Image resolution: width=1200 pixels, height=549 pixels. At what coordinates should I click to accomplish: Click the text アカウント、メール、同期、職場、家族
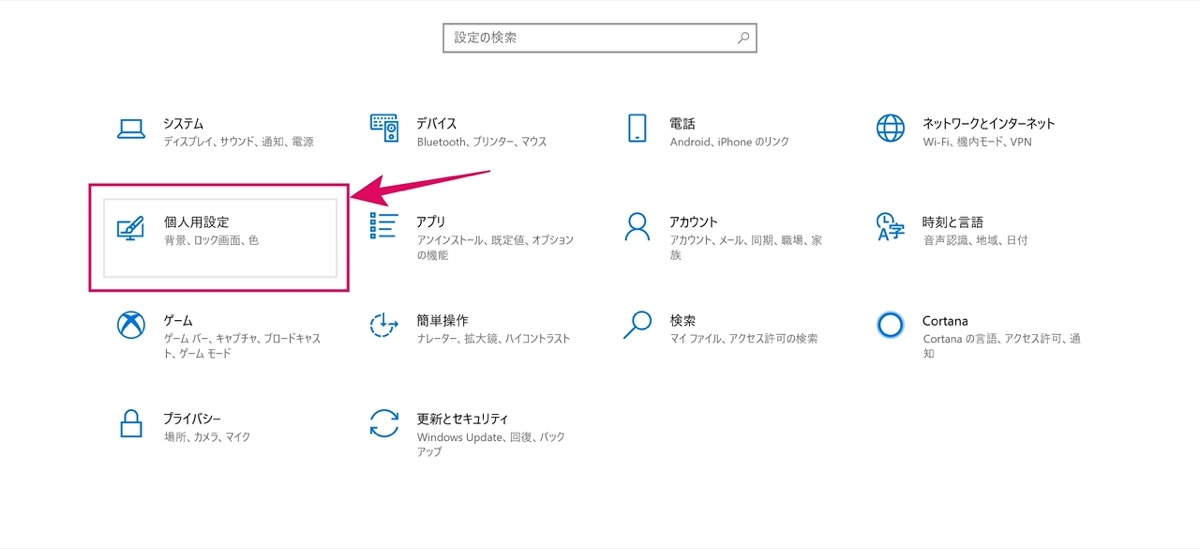[746, 247]
